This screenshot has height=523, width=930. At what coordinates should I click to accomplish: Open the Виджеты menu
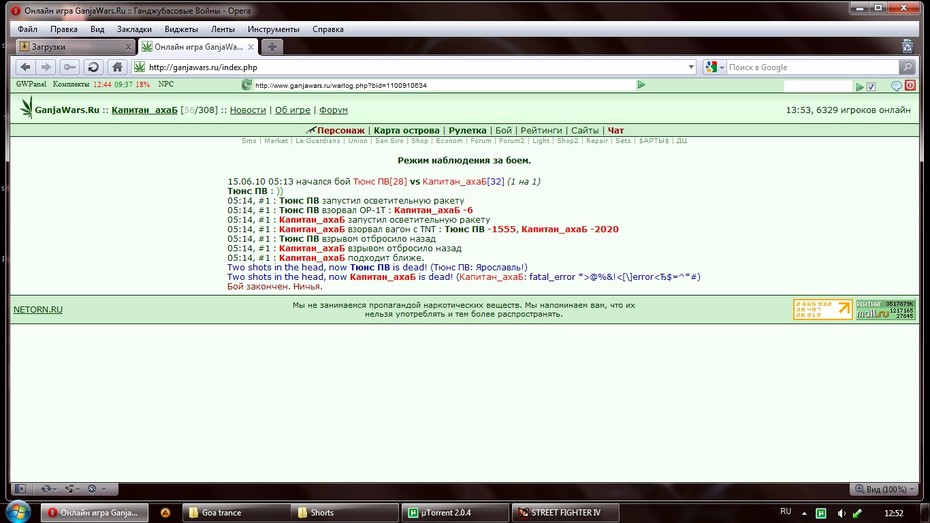click(181, 29)
